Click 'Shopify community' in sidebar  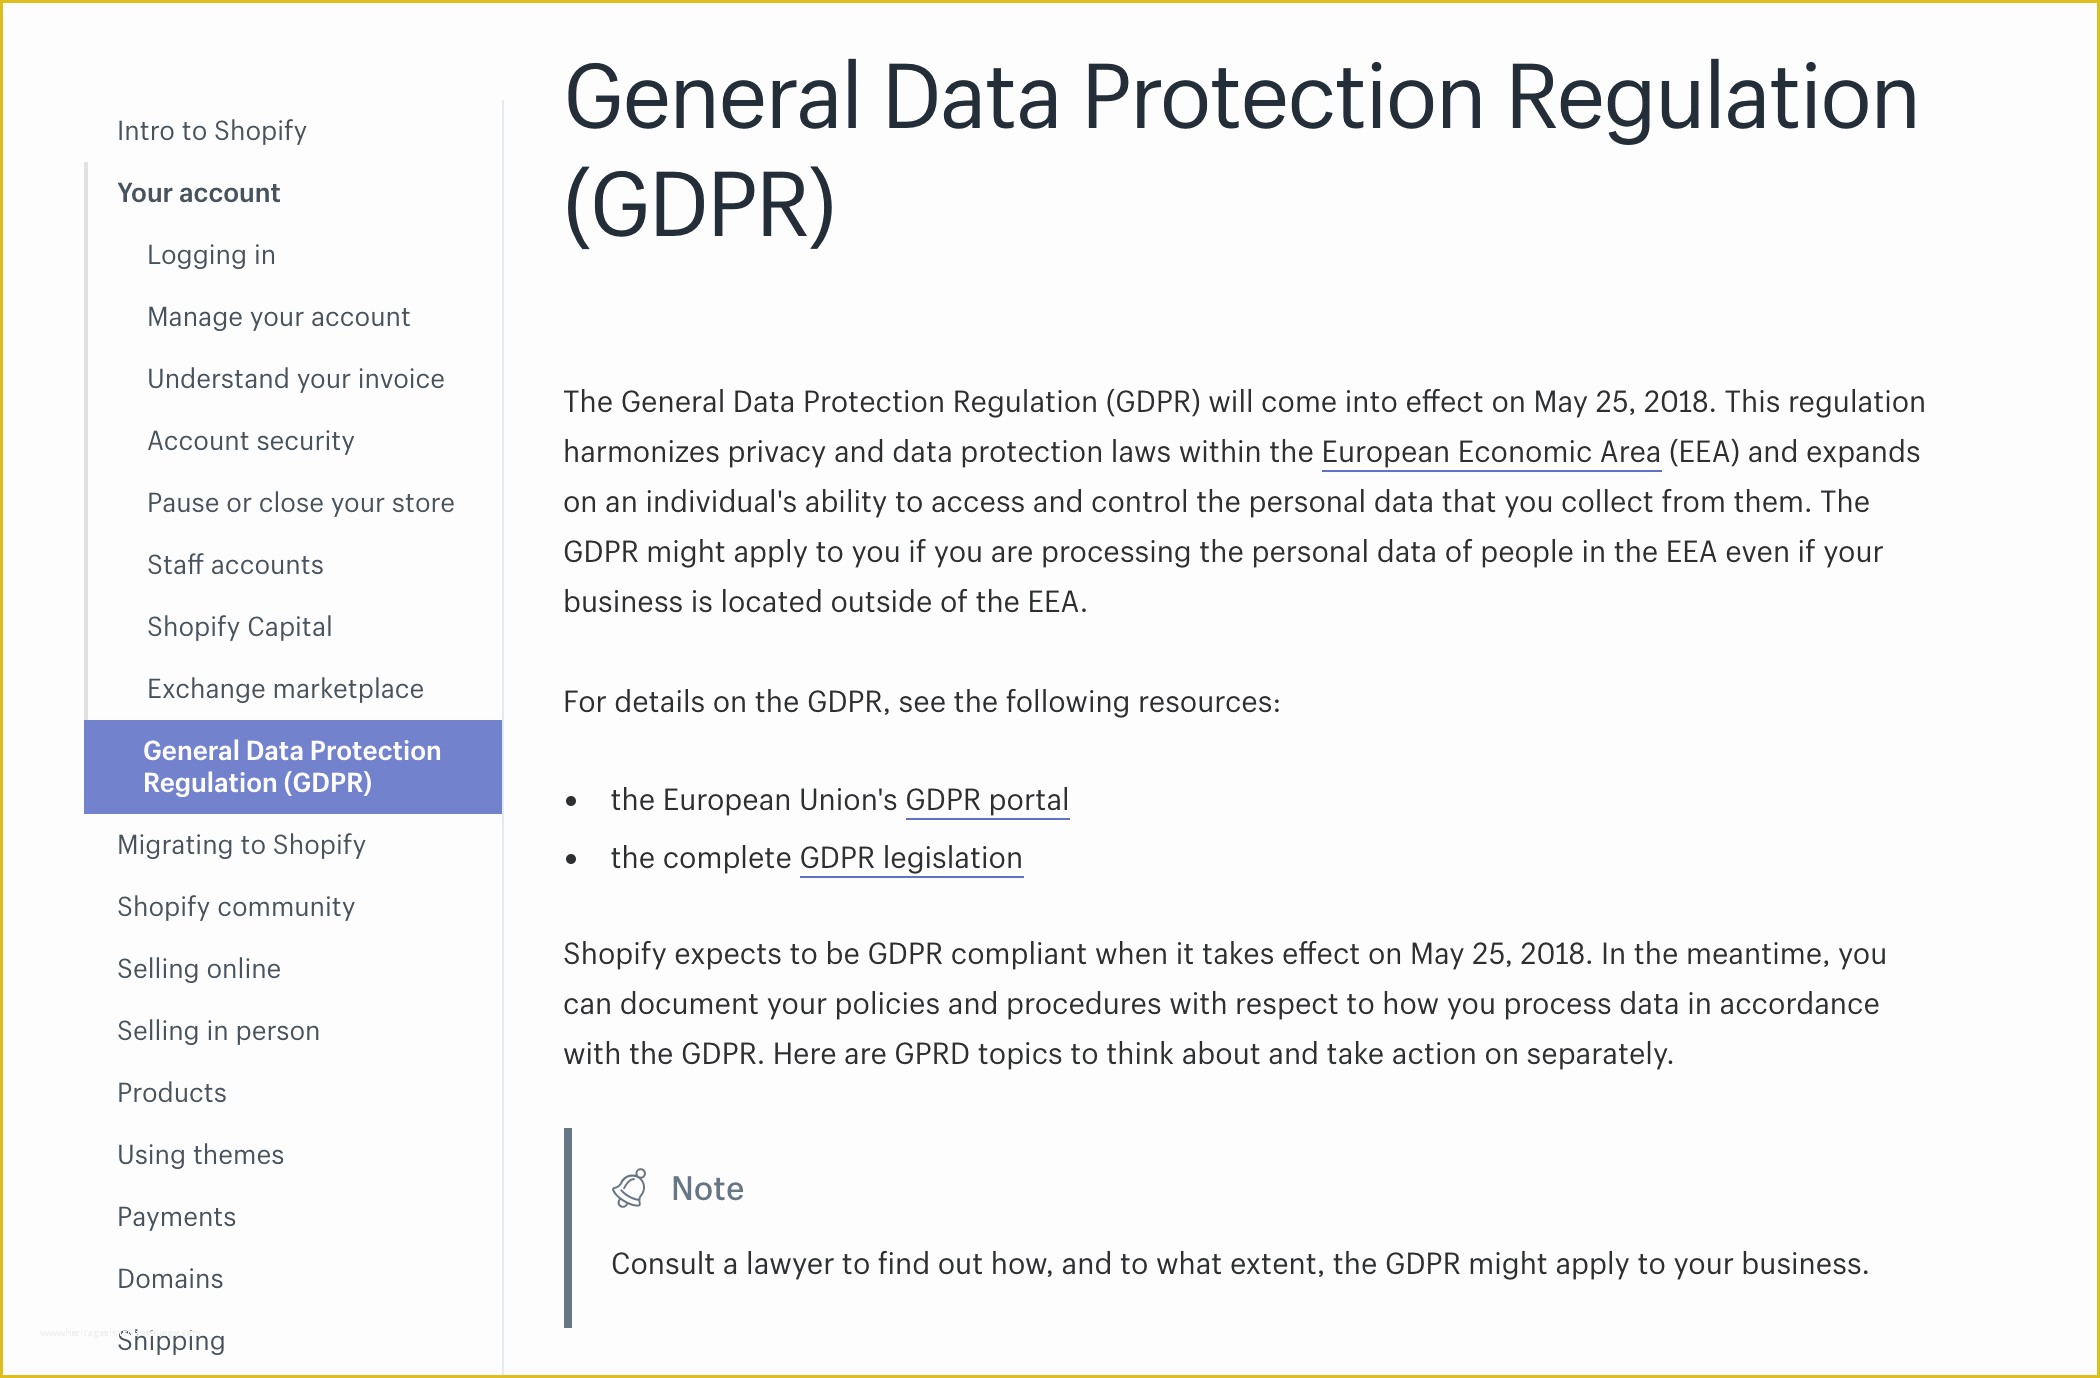tap(238, 906)
